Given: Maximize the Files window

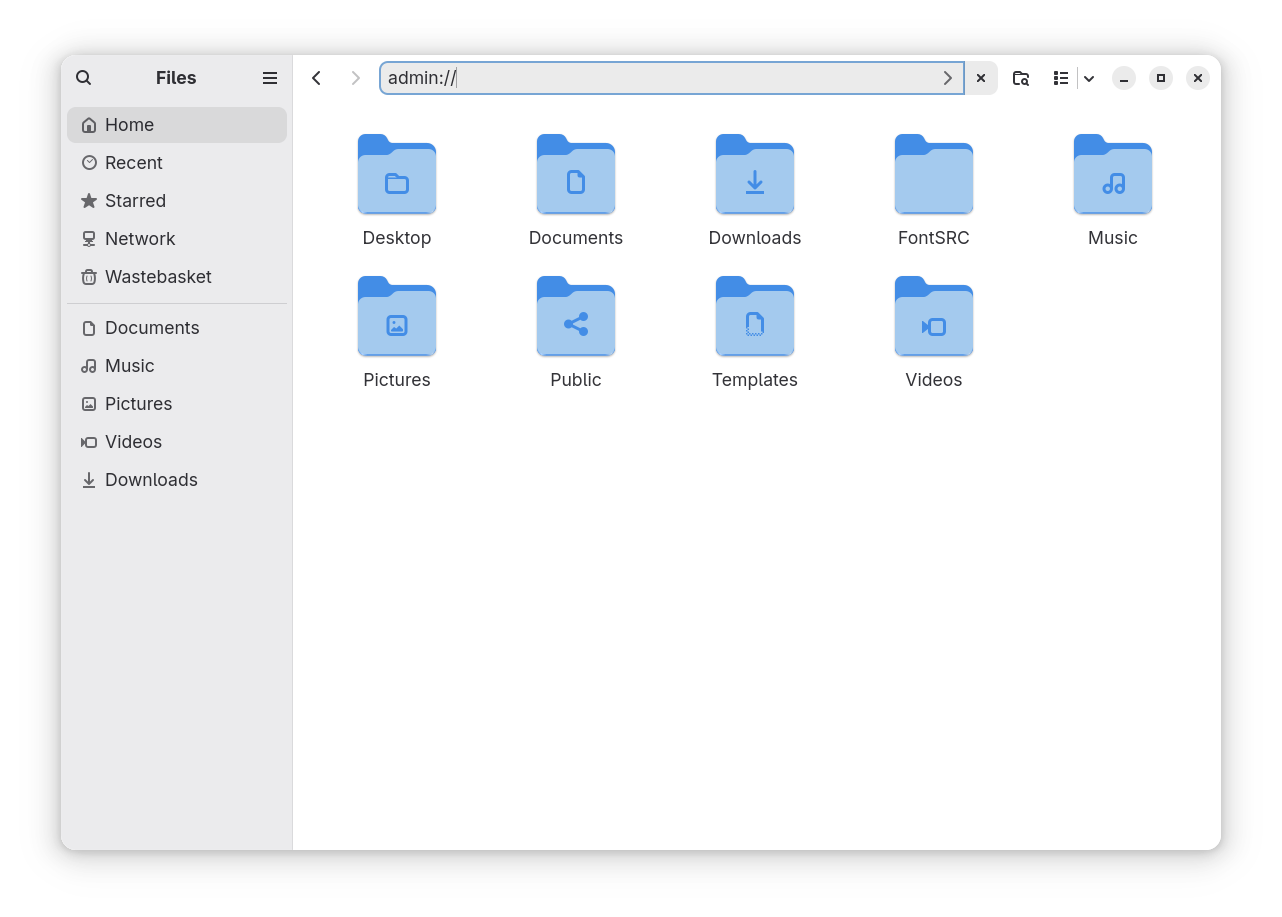Looking at the screenshot, I should [1161, 78].
